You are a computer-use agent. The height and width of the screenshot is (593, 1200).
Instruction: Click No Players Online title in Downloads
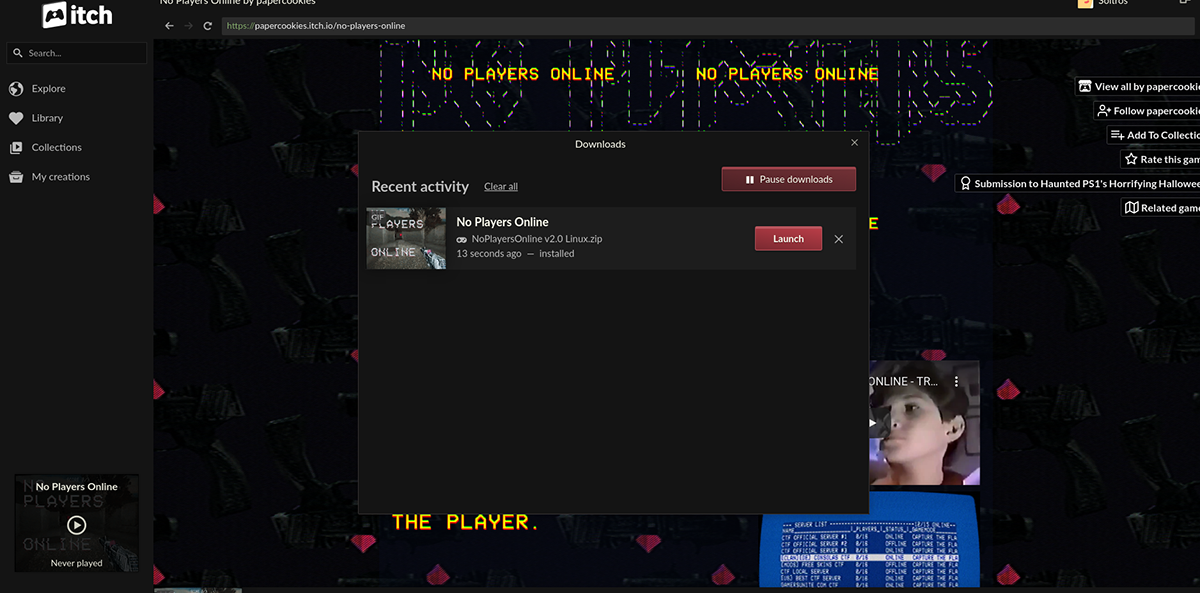point(502,222)
